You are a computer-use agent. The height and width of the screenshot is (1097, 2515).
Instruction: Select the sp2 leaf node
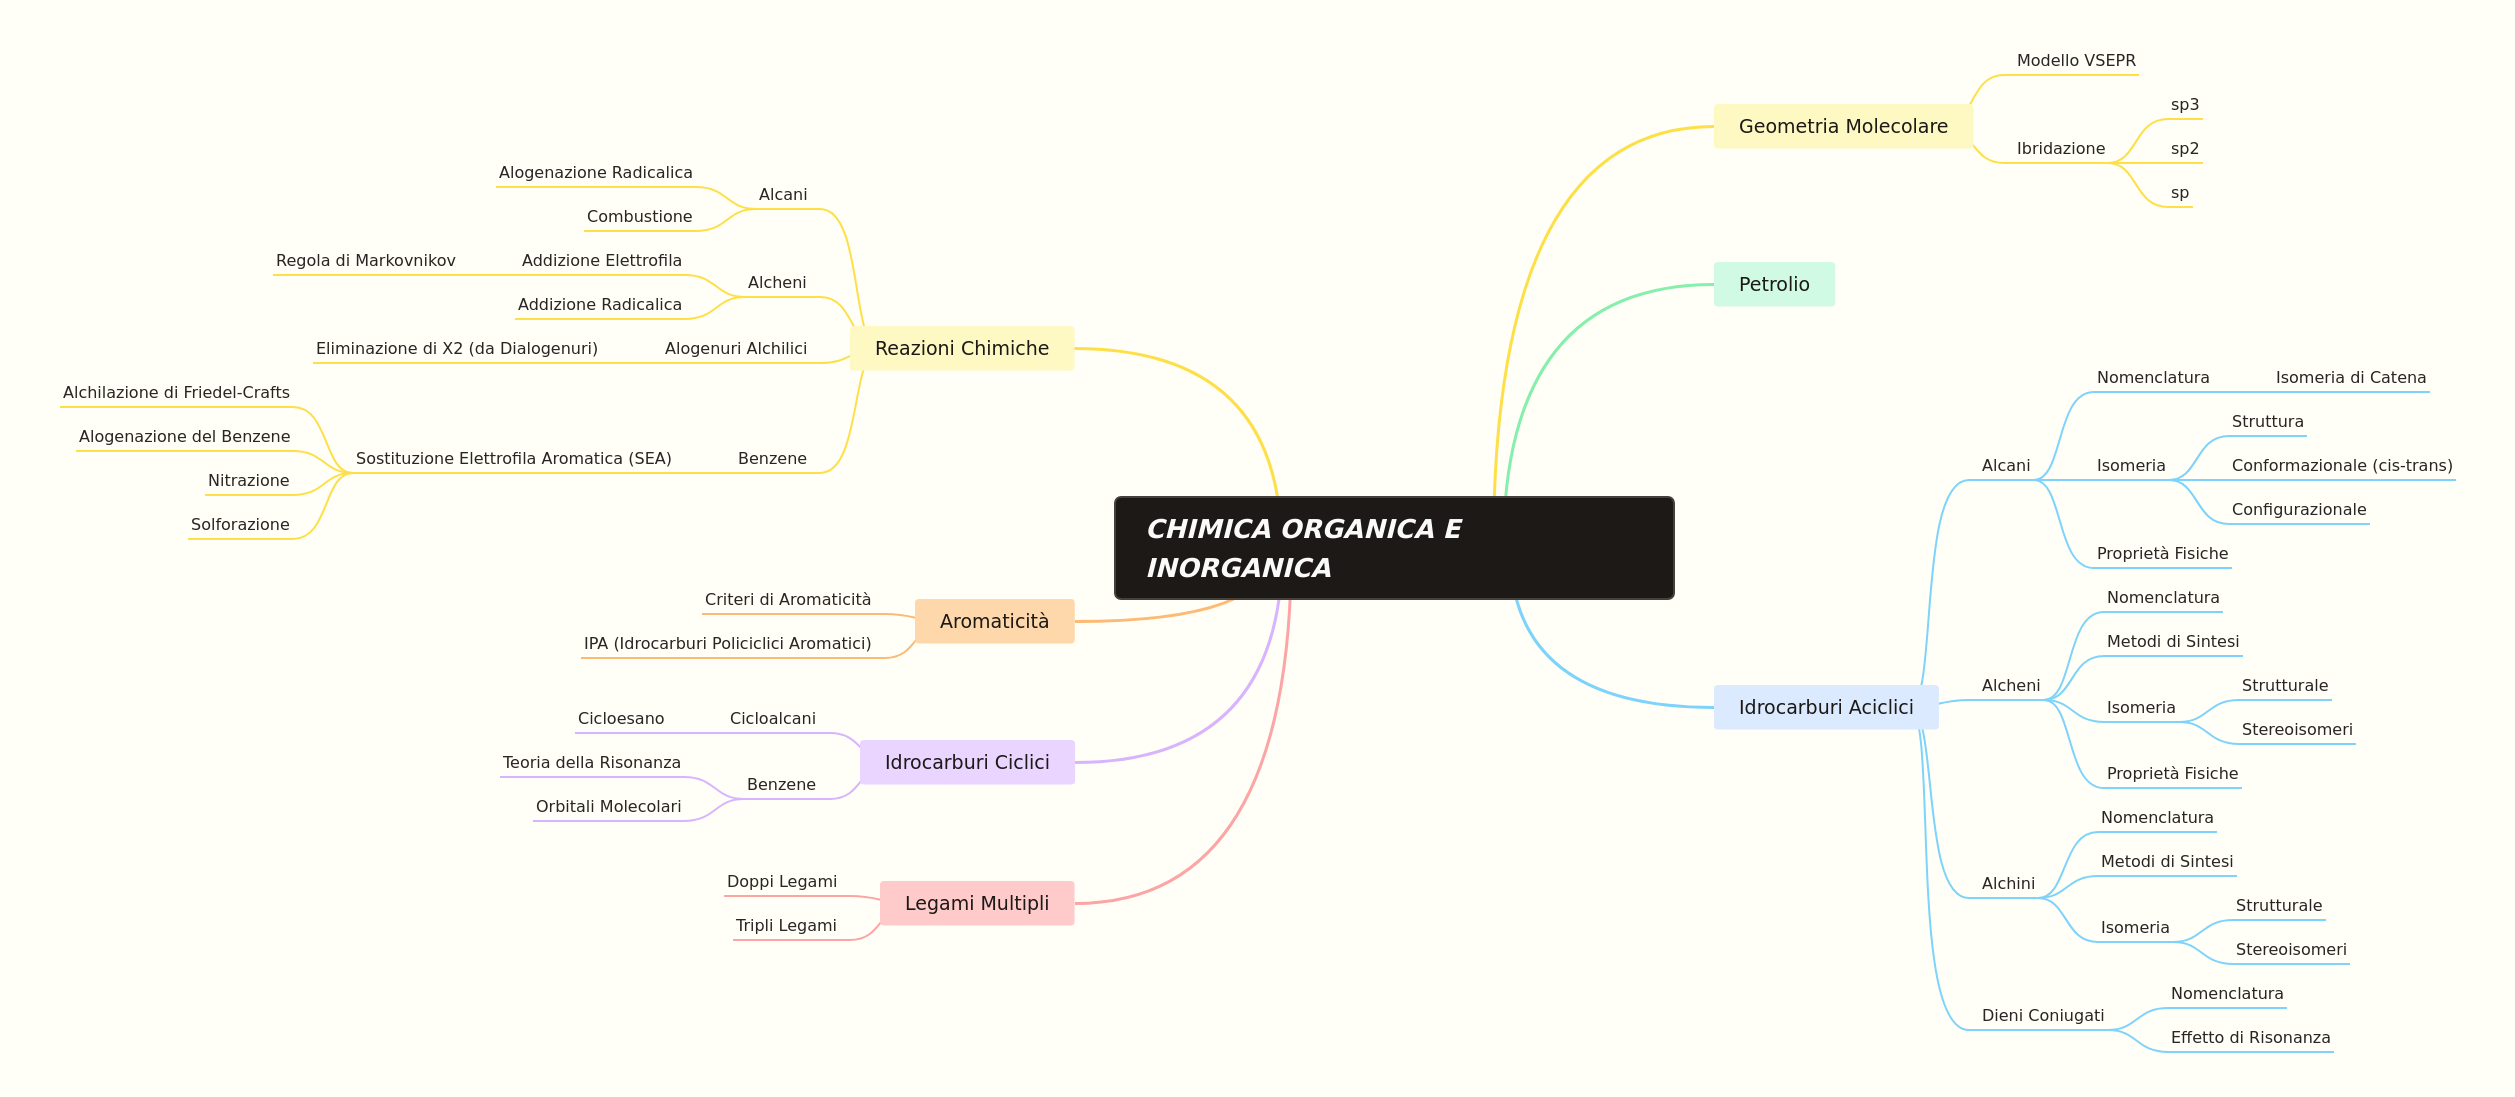(2185, 149)
